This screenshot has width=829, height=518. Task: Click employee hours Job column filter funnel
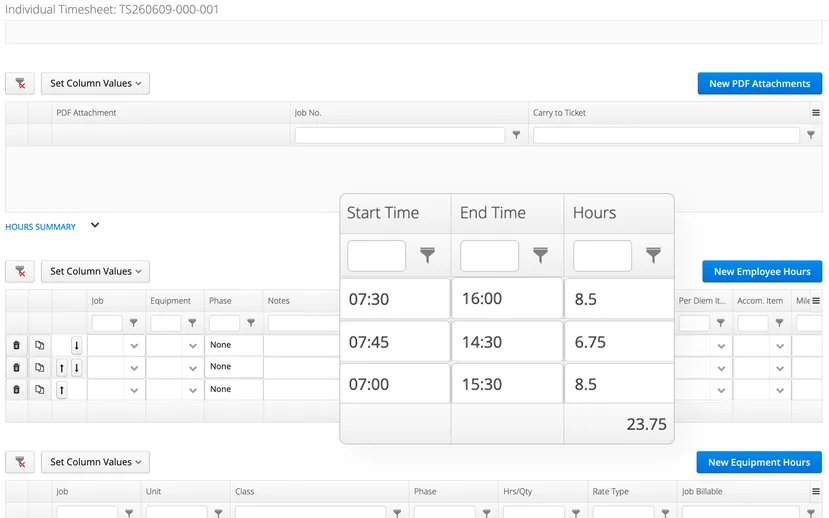pyautogui.click(x=134, y=323)
